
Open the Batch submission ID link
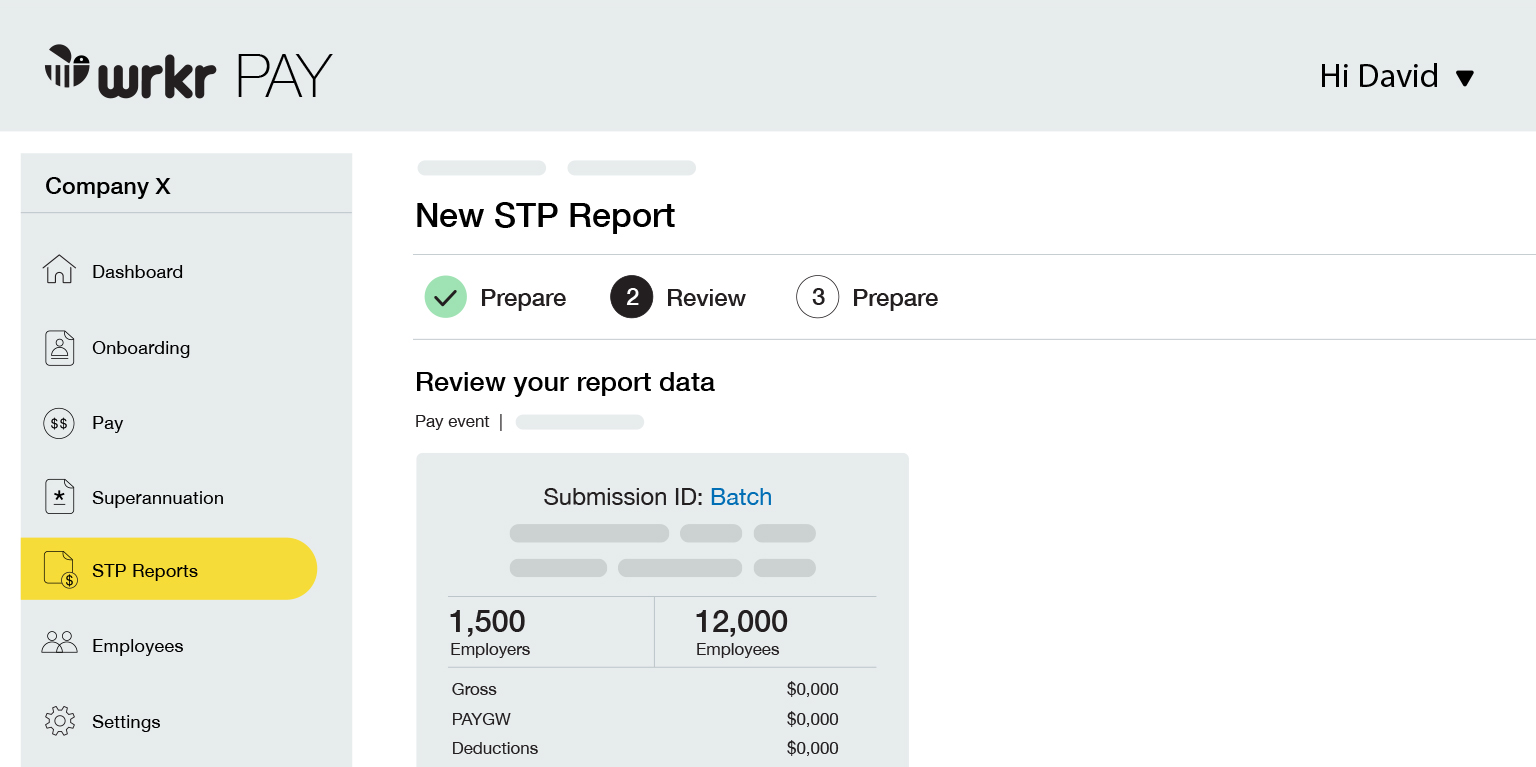(740, 497)
